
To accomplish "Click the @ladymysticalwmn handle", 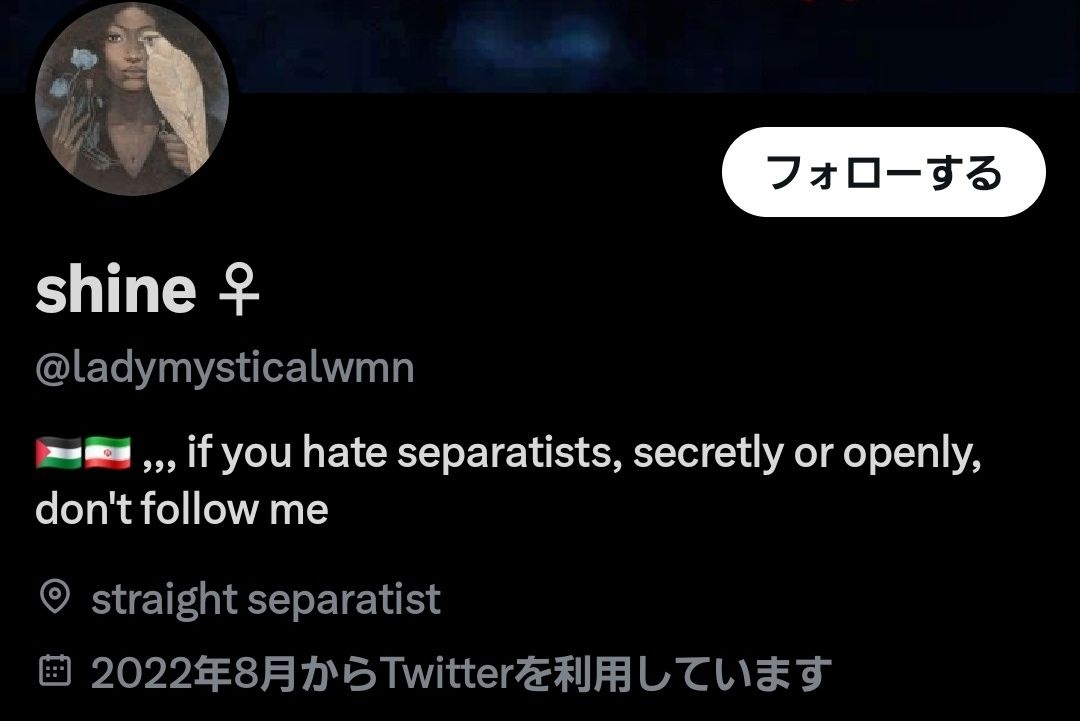I will tap(225, 368).
